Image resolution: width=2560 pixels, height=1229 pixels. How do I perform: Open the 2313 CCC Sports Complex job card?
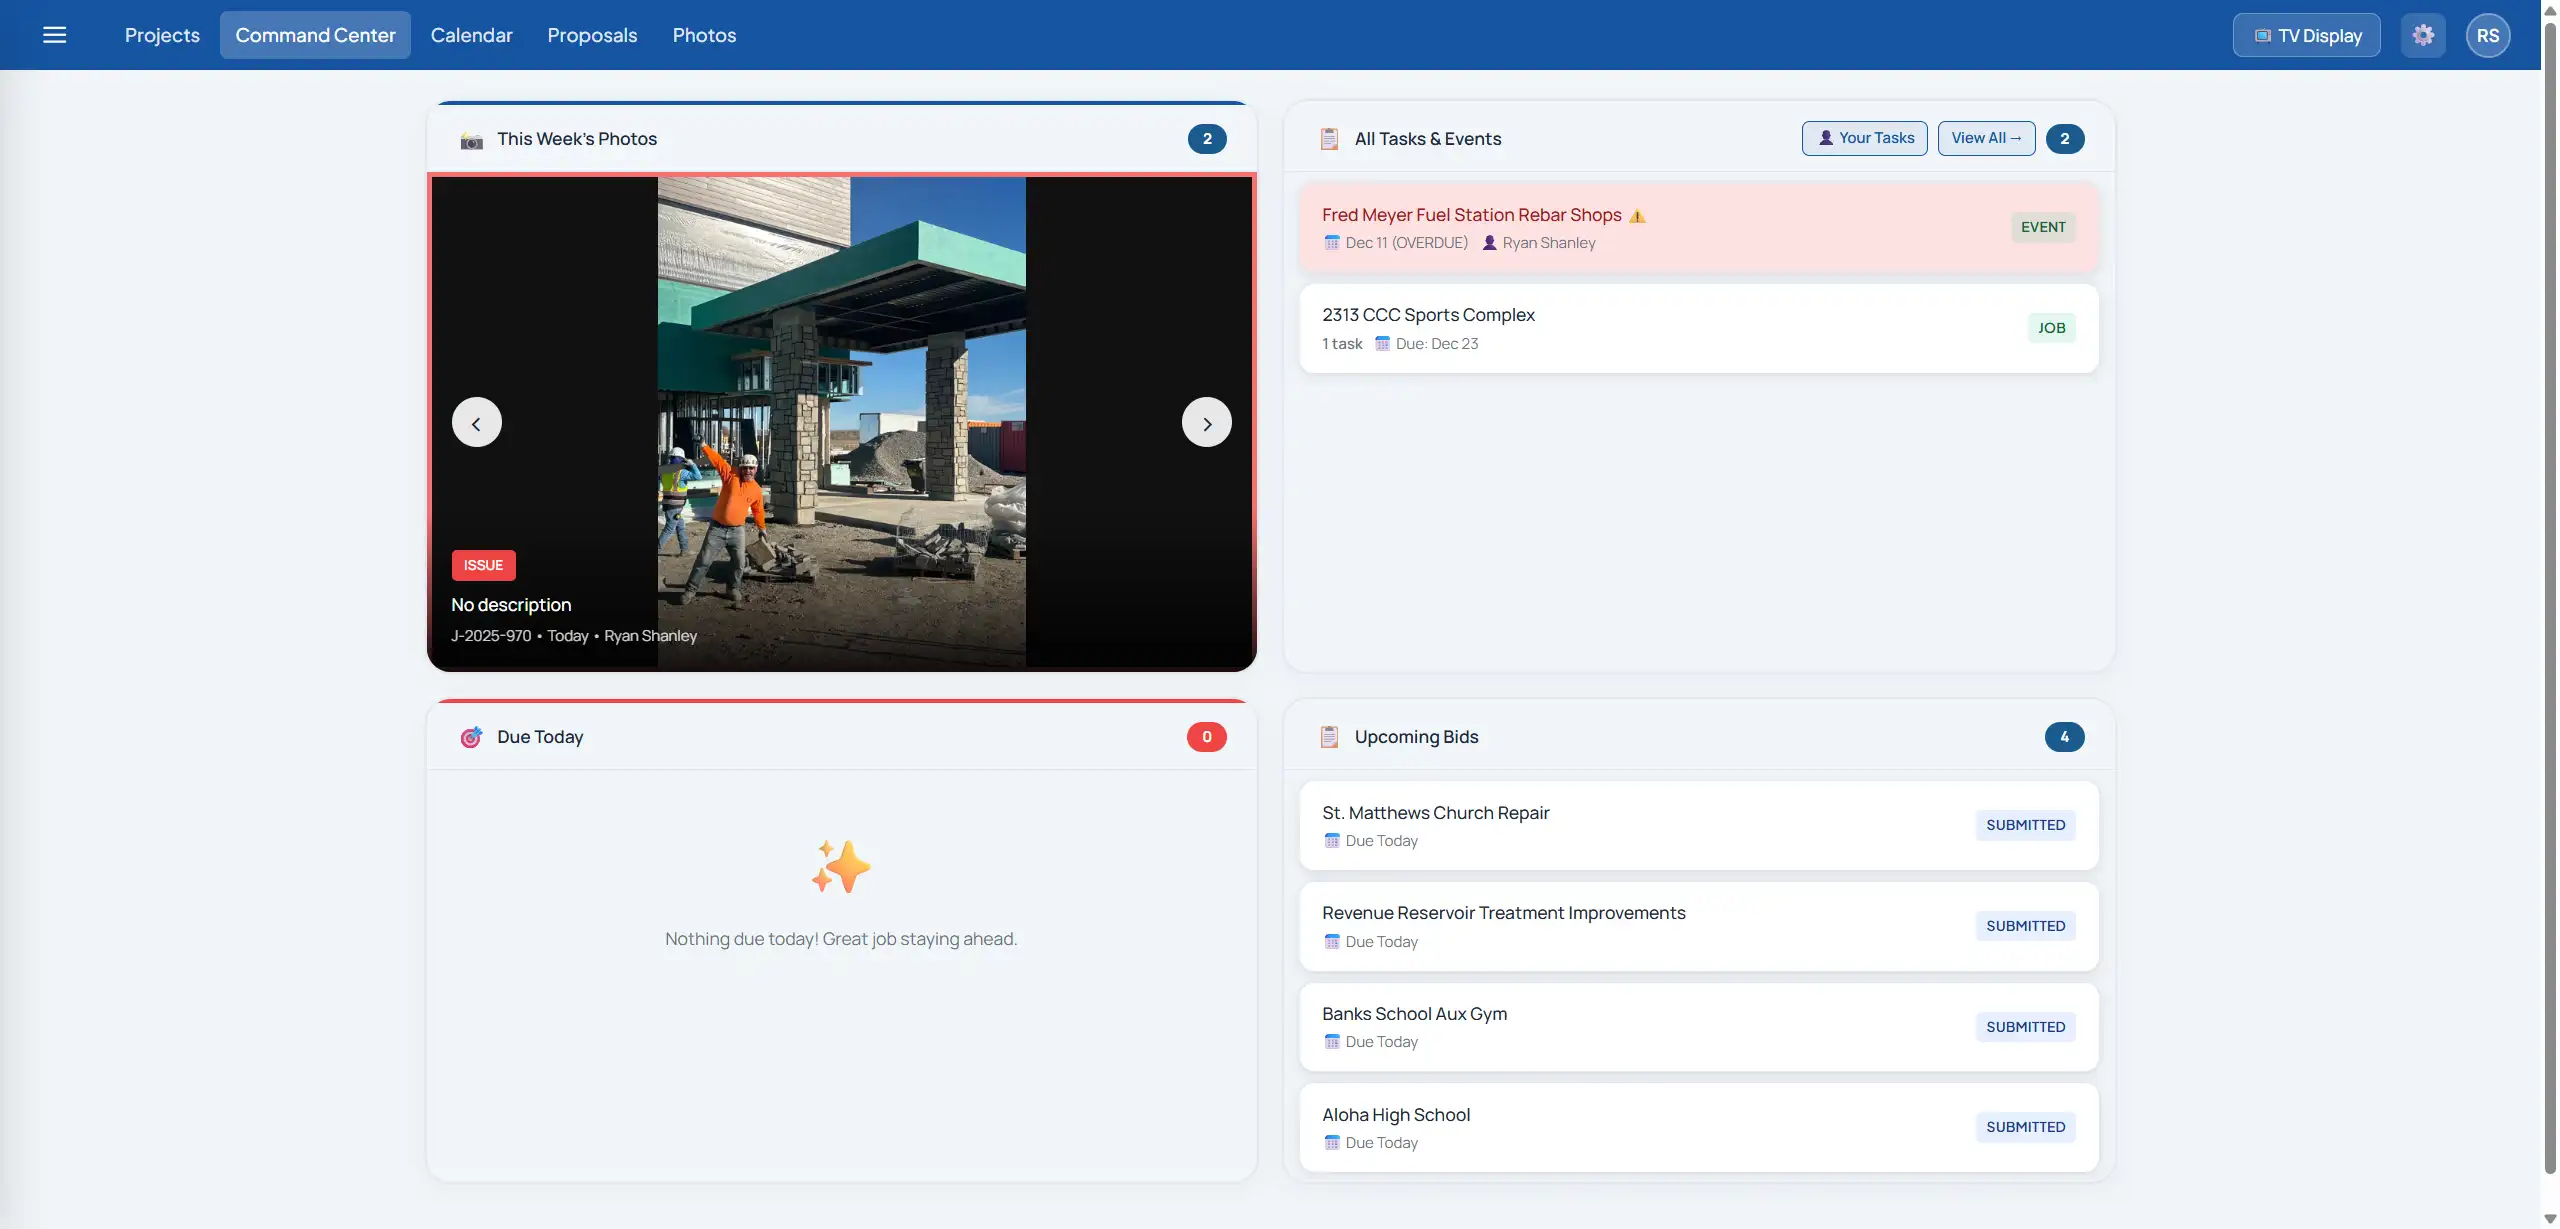point(1697,328)
